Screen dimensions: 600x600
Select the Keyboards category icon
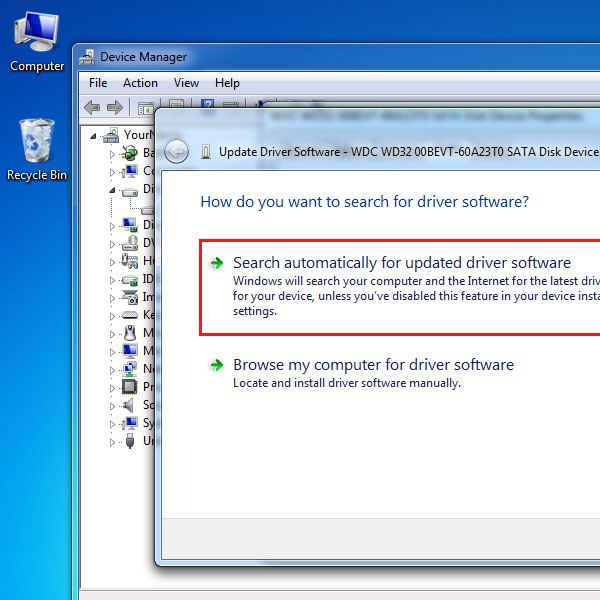pyautogui.click(x=129, y=315)
